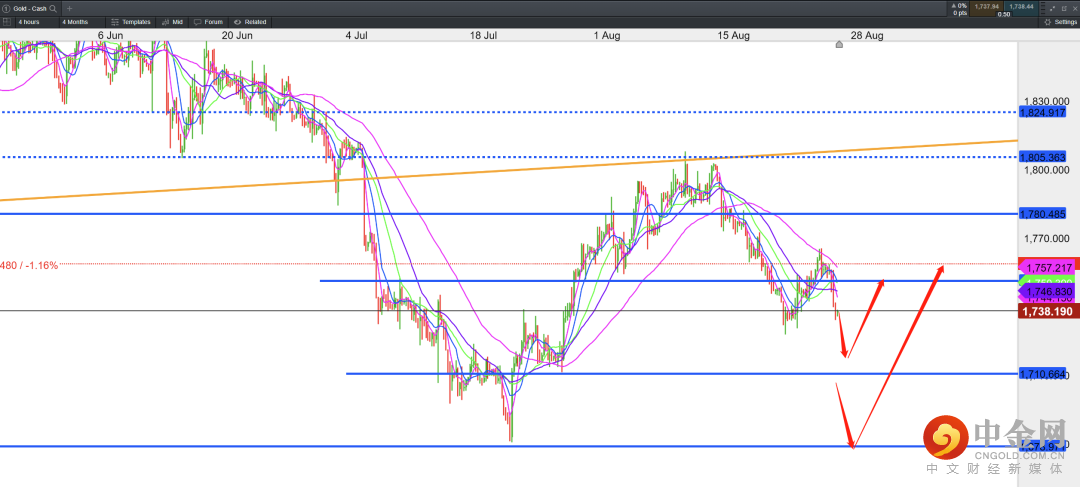Add a new chart tab with plus icon
Screen dimensions: 1080x487
69,8
